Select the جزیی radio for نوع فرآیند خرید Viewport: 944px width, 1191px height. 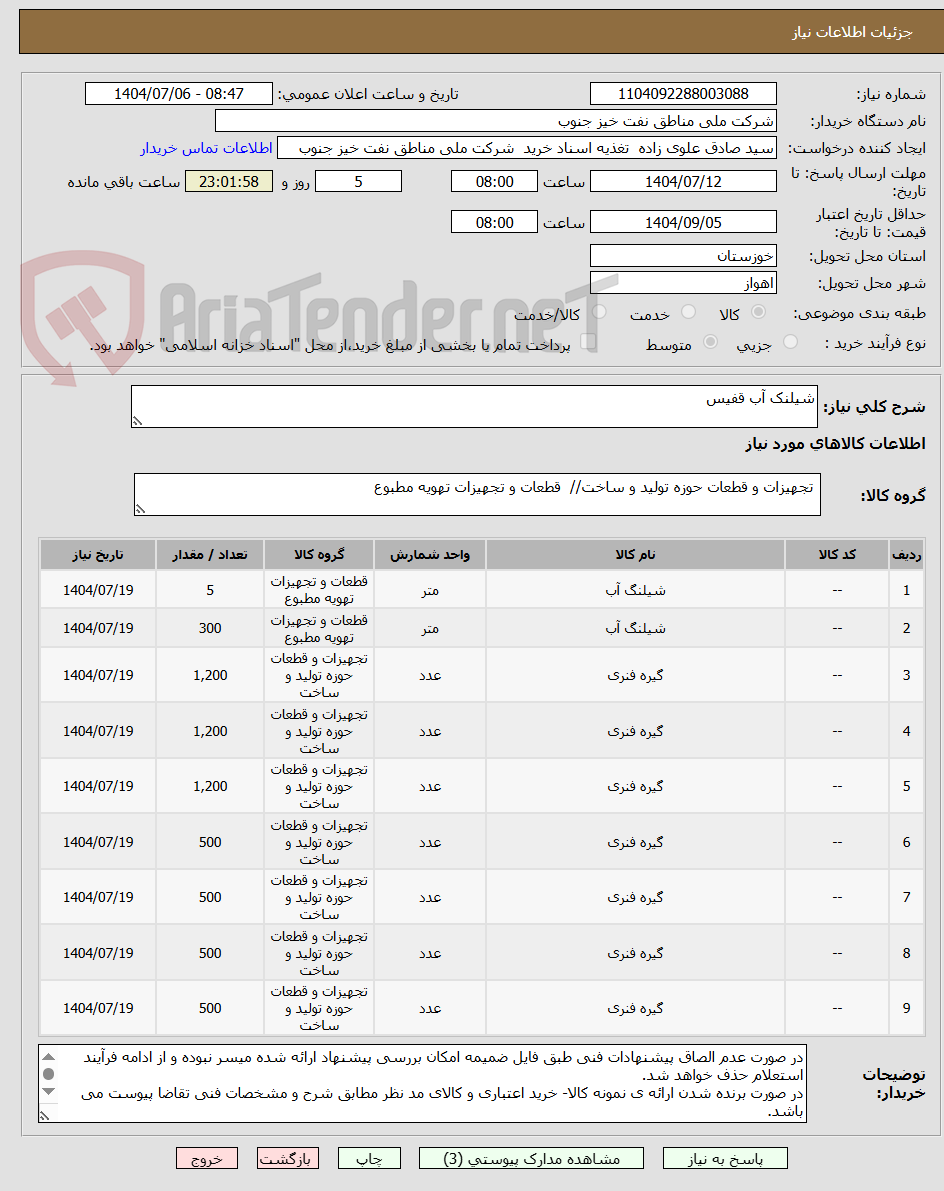pos(790,342)
